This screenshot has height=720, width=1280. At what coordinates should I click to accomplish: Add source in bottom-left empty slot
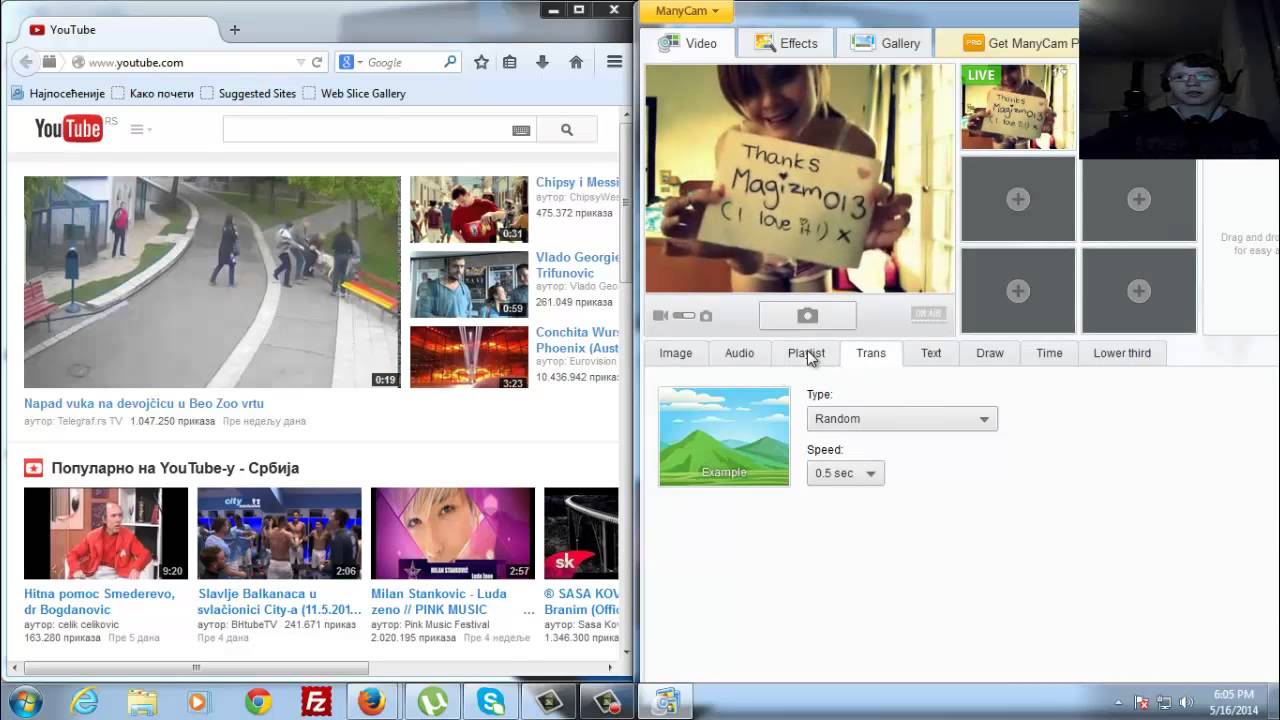[x=1018, y=291]
